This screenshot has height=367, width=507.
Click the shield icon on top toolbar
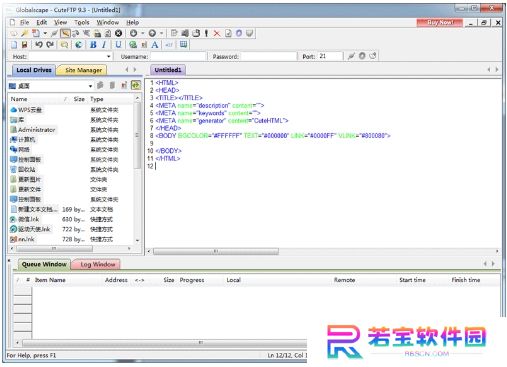250,33
